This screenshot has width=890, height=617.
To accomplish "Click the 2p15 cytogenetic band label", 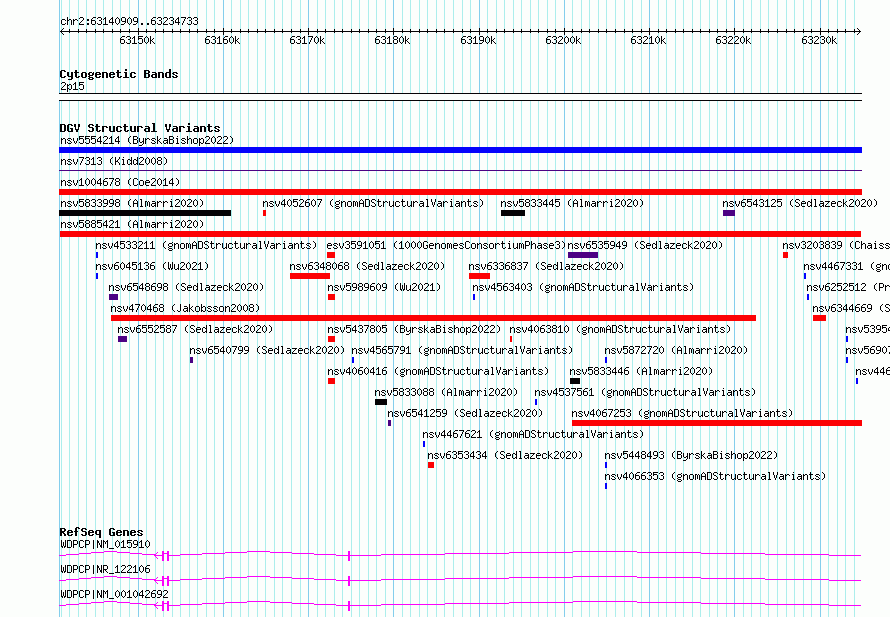I will coord(72,86).
